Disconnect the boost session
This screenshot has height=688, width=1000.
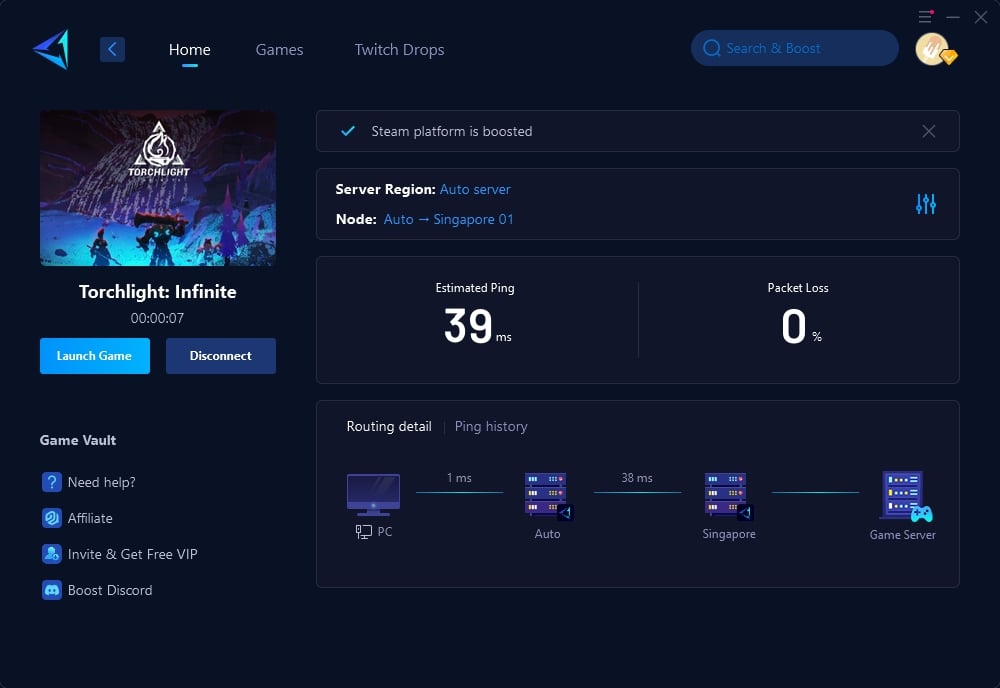221,356
